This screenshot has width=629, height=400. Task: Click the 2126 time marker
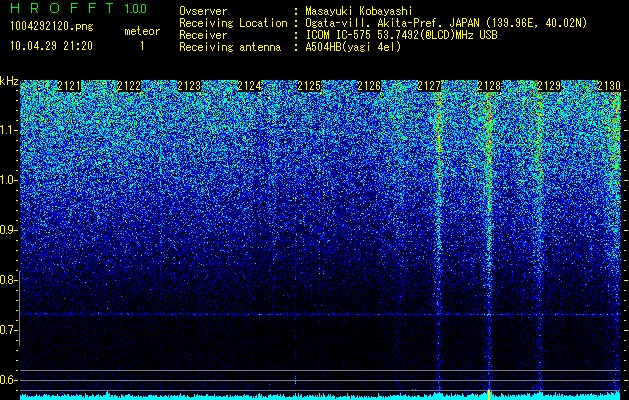pos(369,86)
